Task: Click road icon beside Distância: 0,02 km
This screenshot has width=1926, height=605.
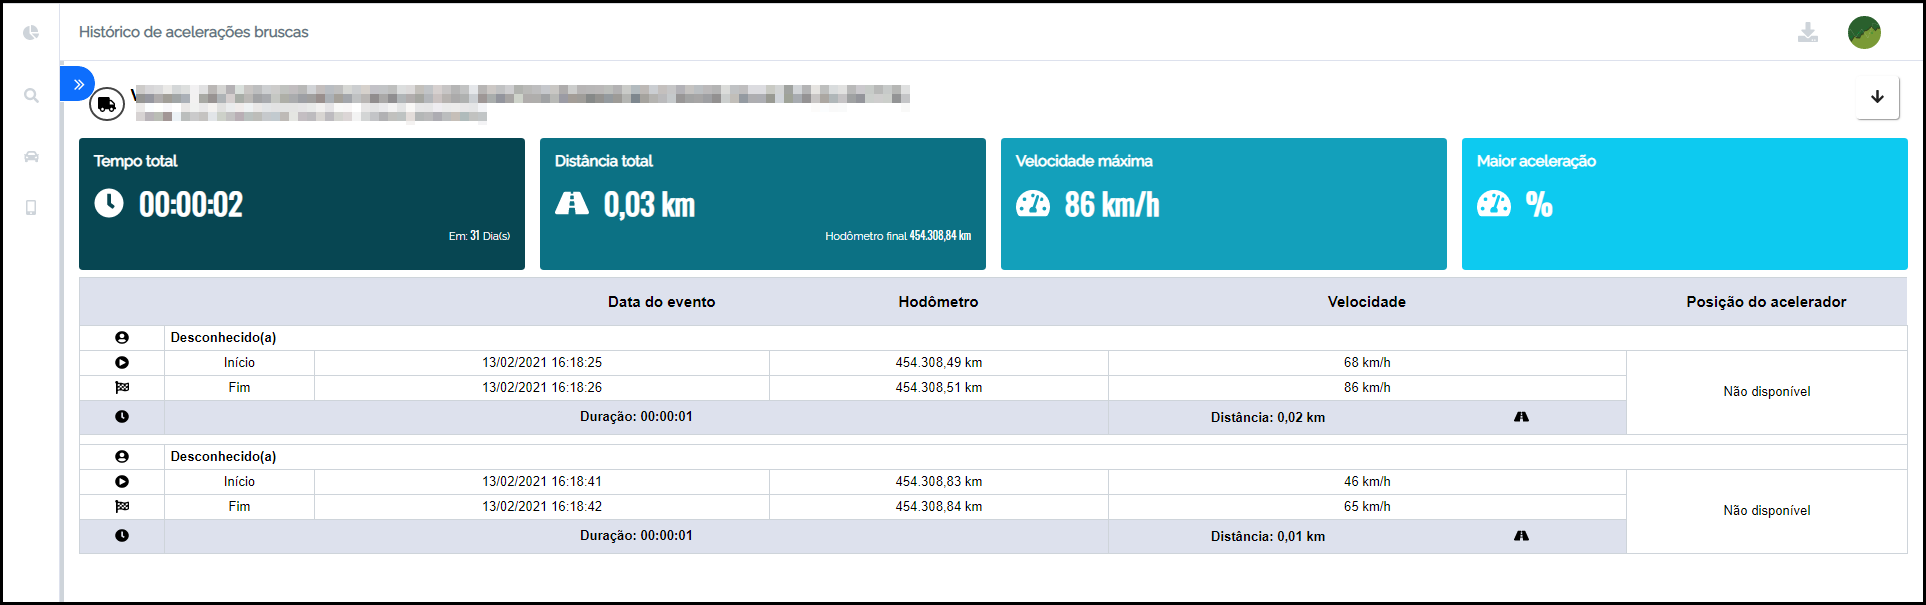Action: [x=1521, y=417]
